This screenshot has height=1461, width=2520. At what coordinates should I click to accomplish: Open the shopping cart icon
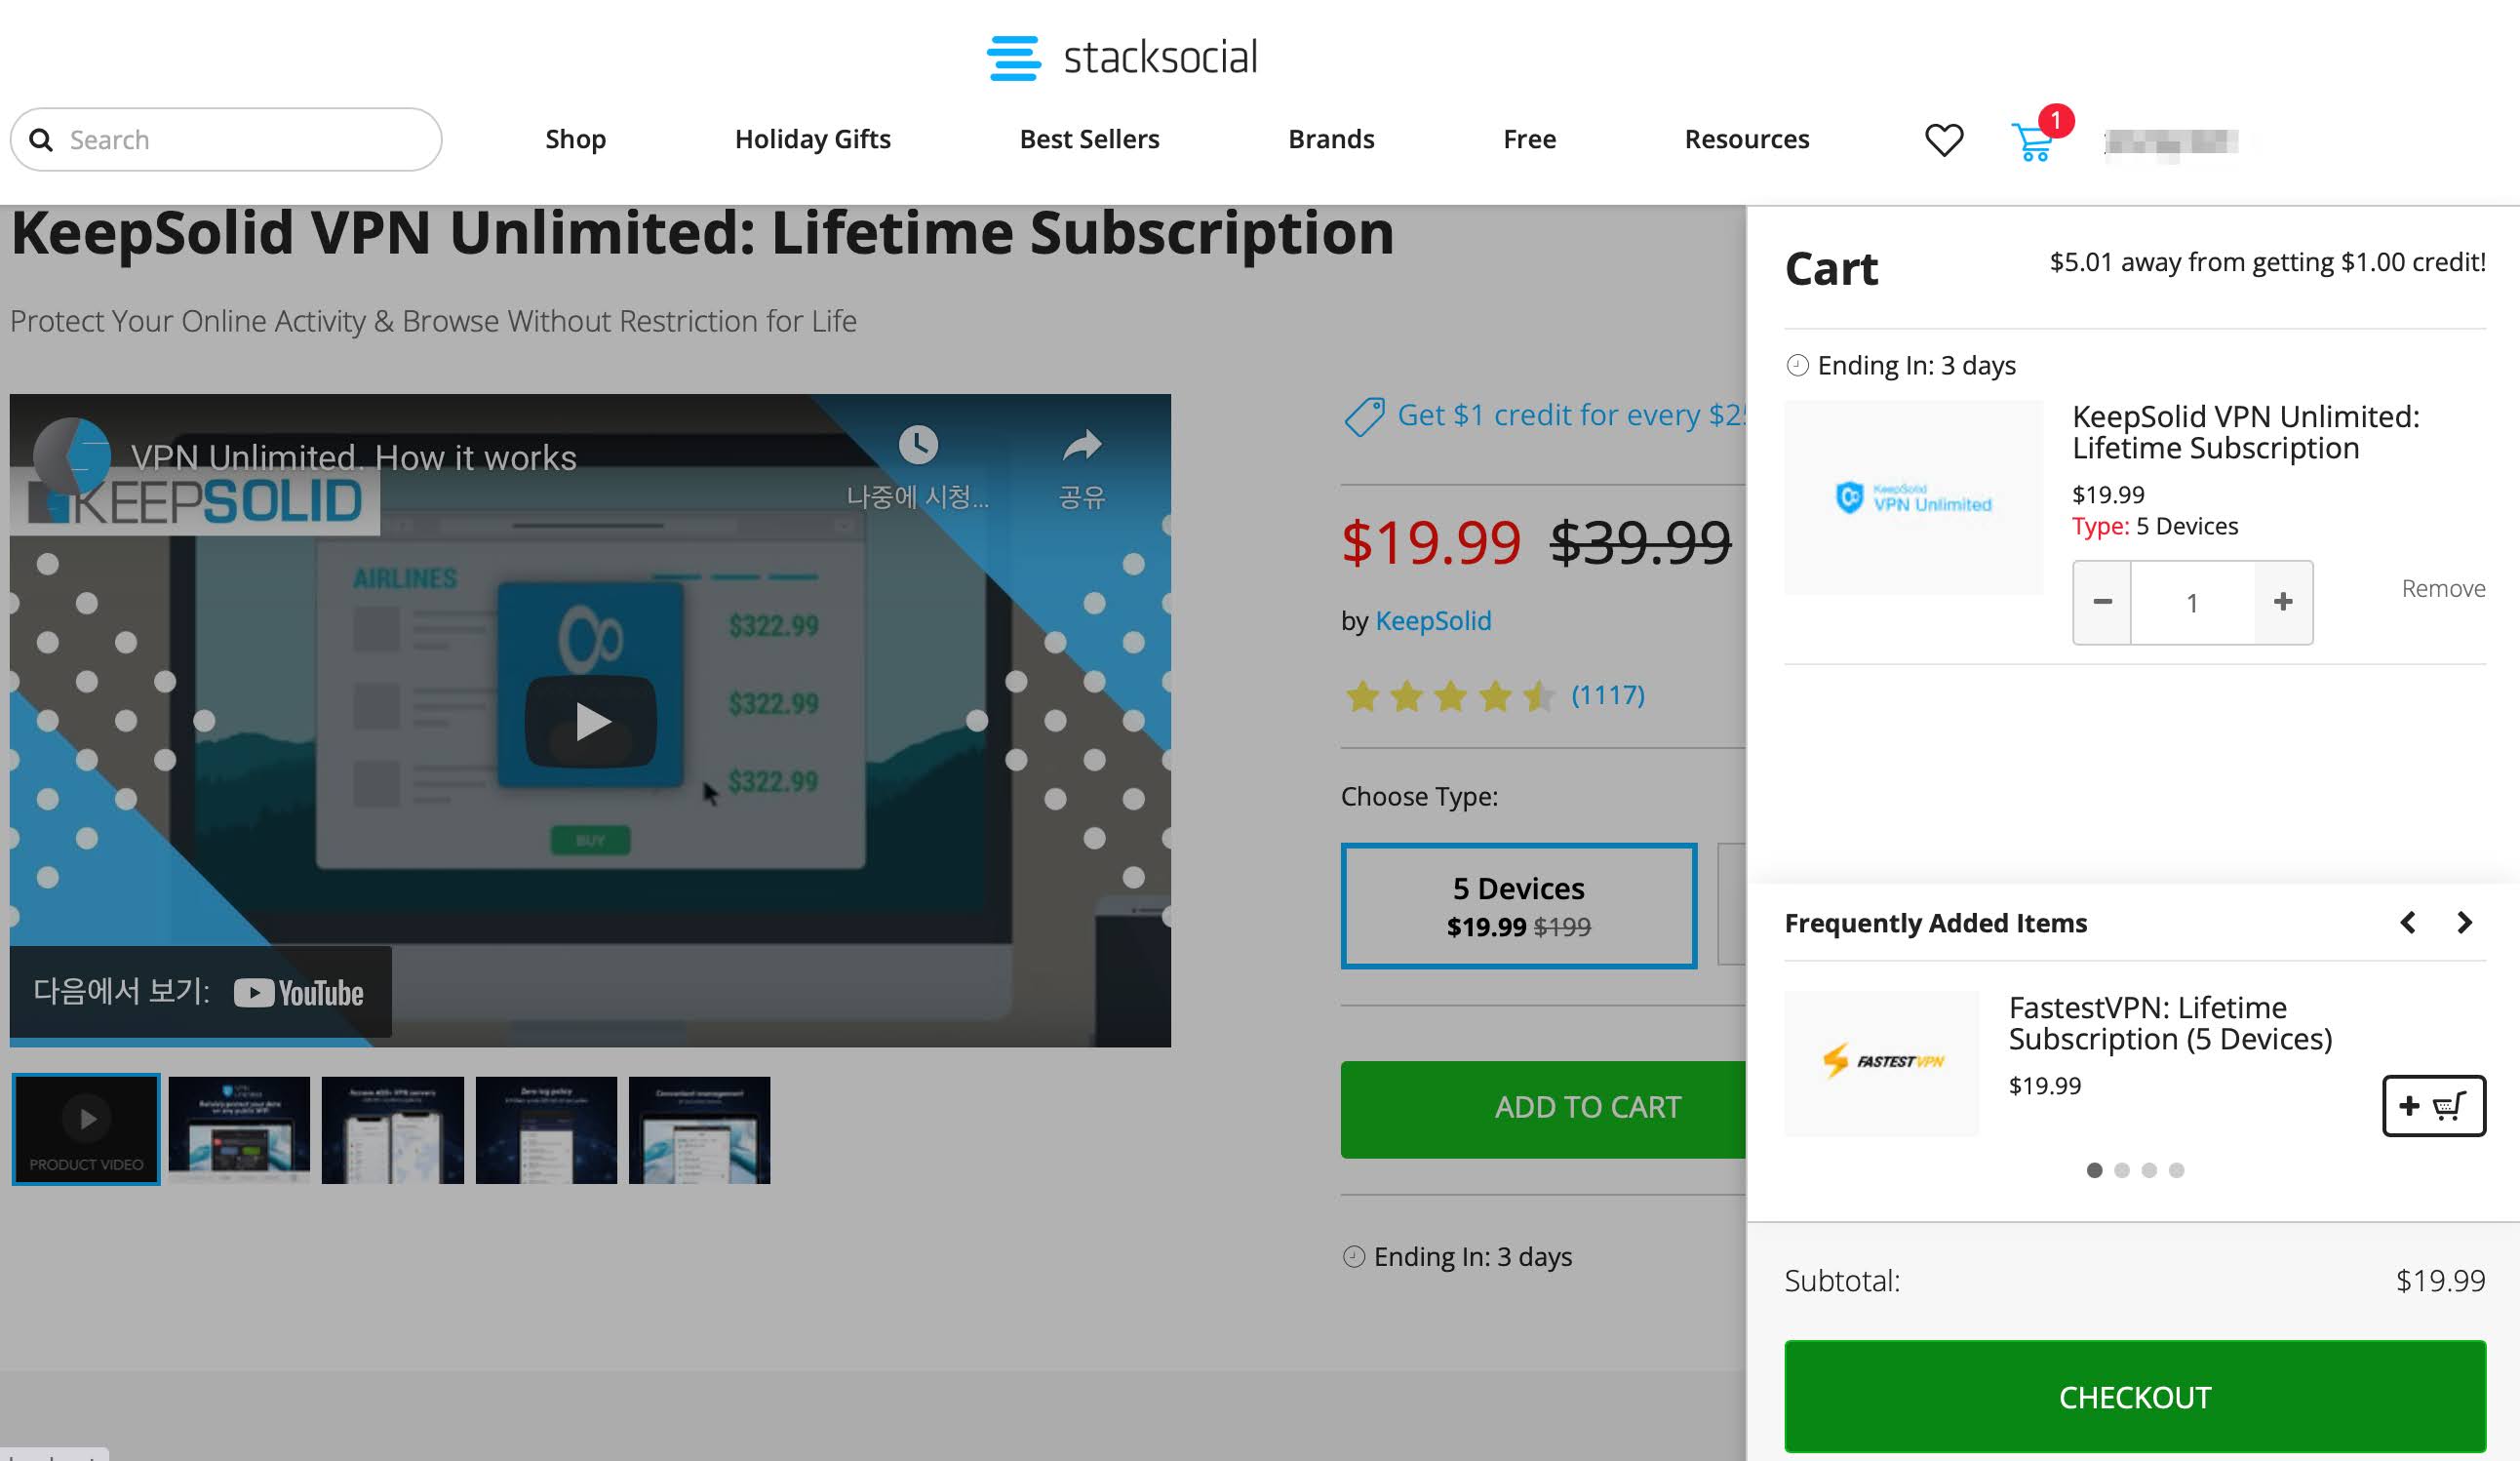pyautogui.click(x=2034, y=141)
